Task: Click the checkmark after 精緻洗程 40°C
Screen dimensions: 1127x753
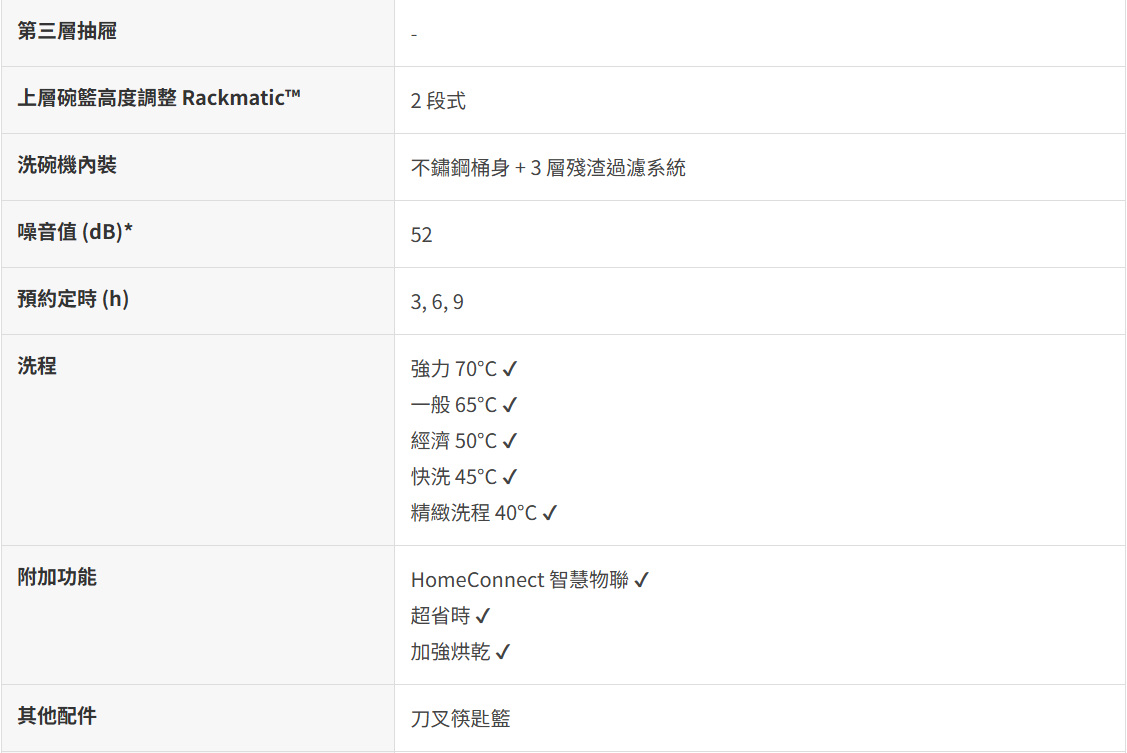Action: (x=550, y=513)
